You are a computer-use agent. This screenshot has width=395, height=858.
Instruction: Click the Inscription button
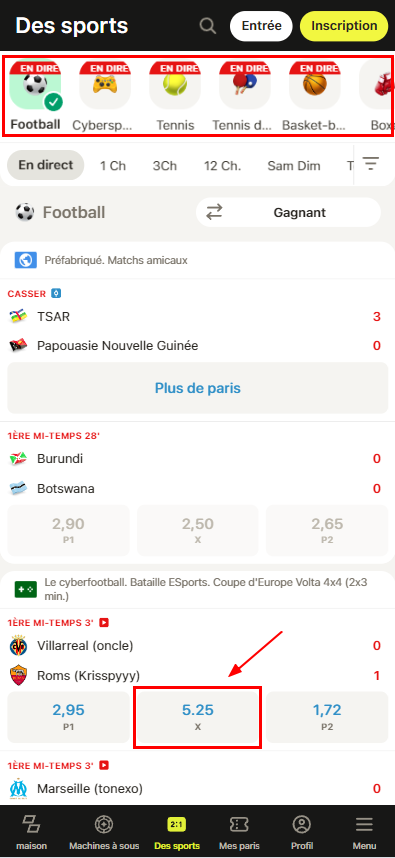(344, 26)
